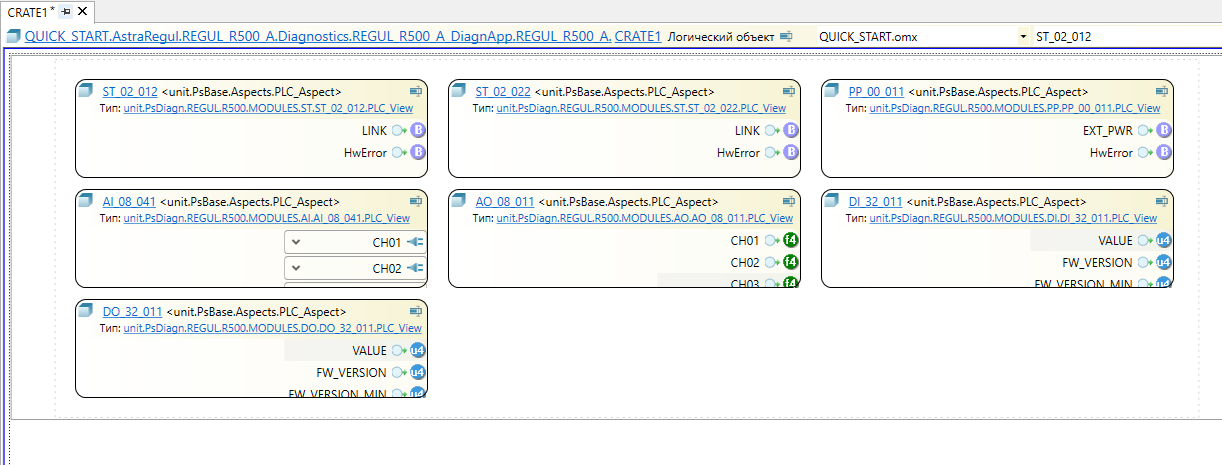Click the pin icon on CRATE1 tab
Viewport: 1222px width, 465px height.
point(65,11)
